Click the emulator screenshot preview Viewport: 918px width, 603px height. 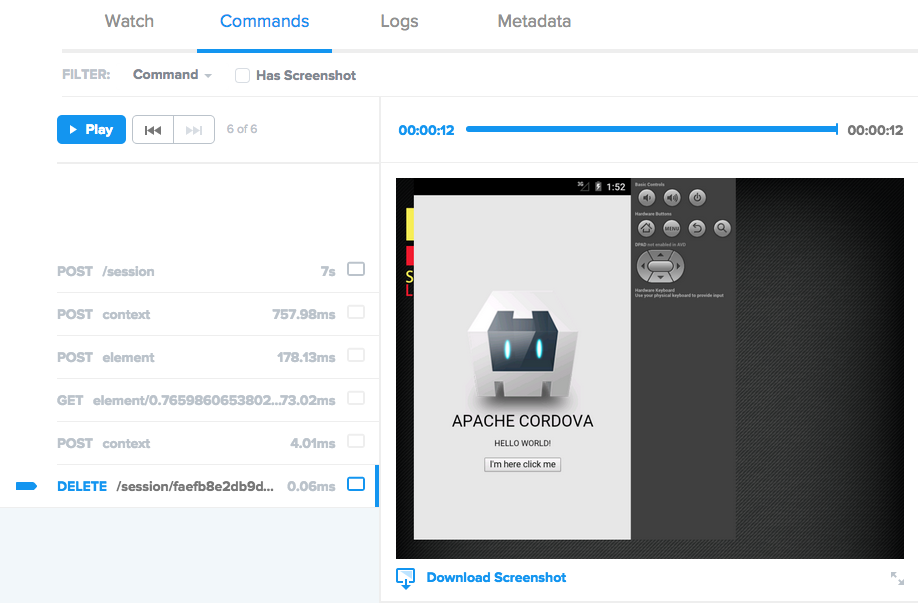click(x=650, y=368)
